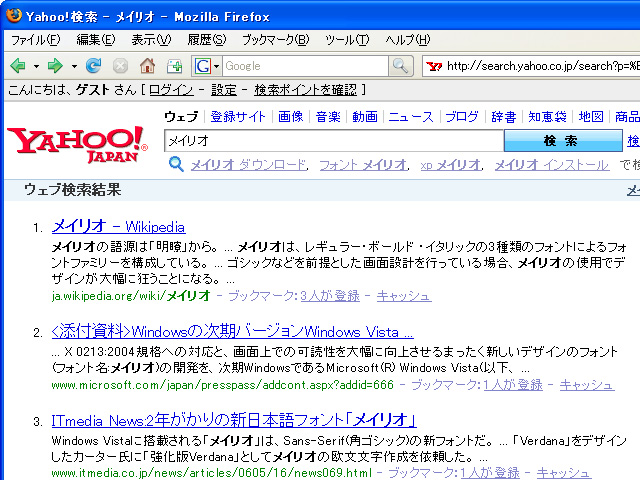
Task: Open the Back history dropdown arrow
Action: point(36,66)
